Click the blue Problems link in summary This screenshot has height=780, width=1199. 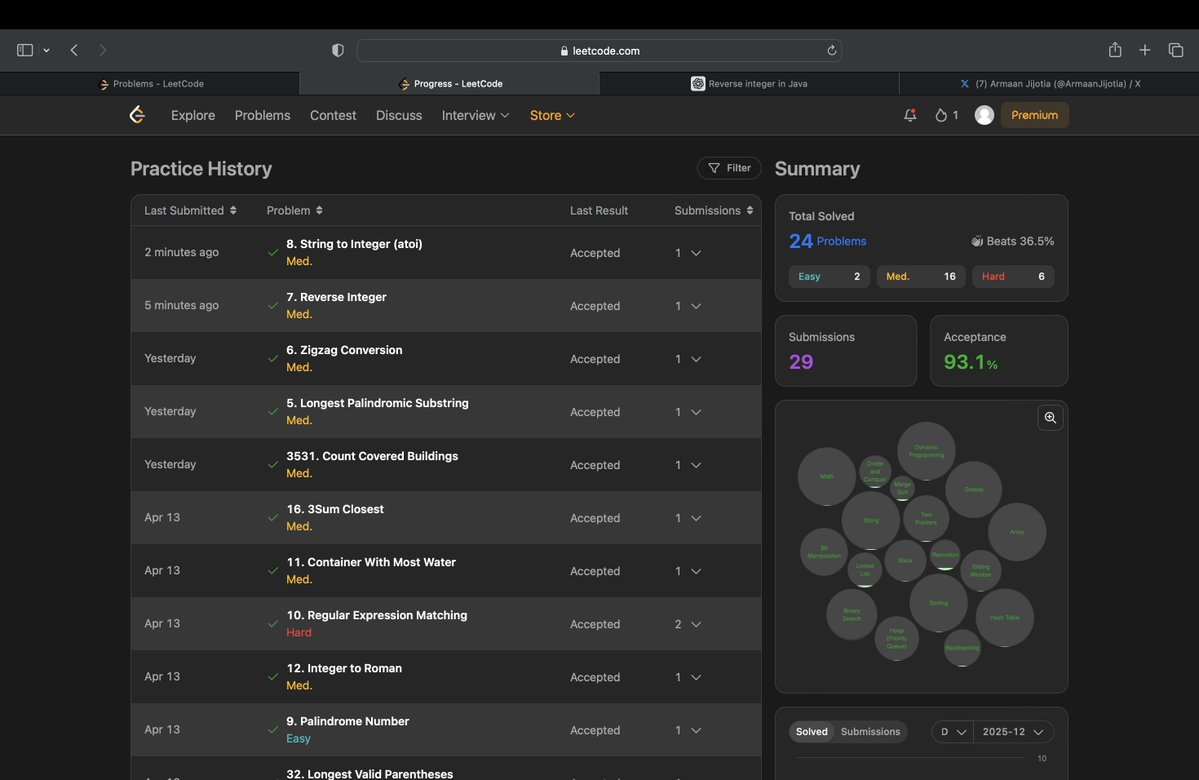pyautogui.click(x=841, y=241)
